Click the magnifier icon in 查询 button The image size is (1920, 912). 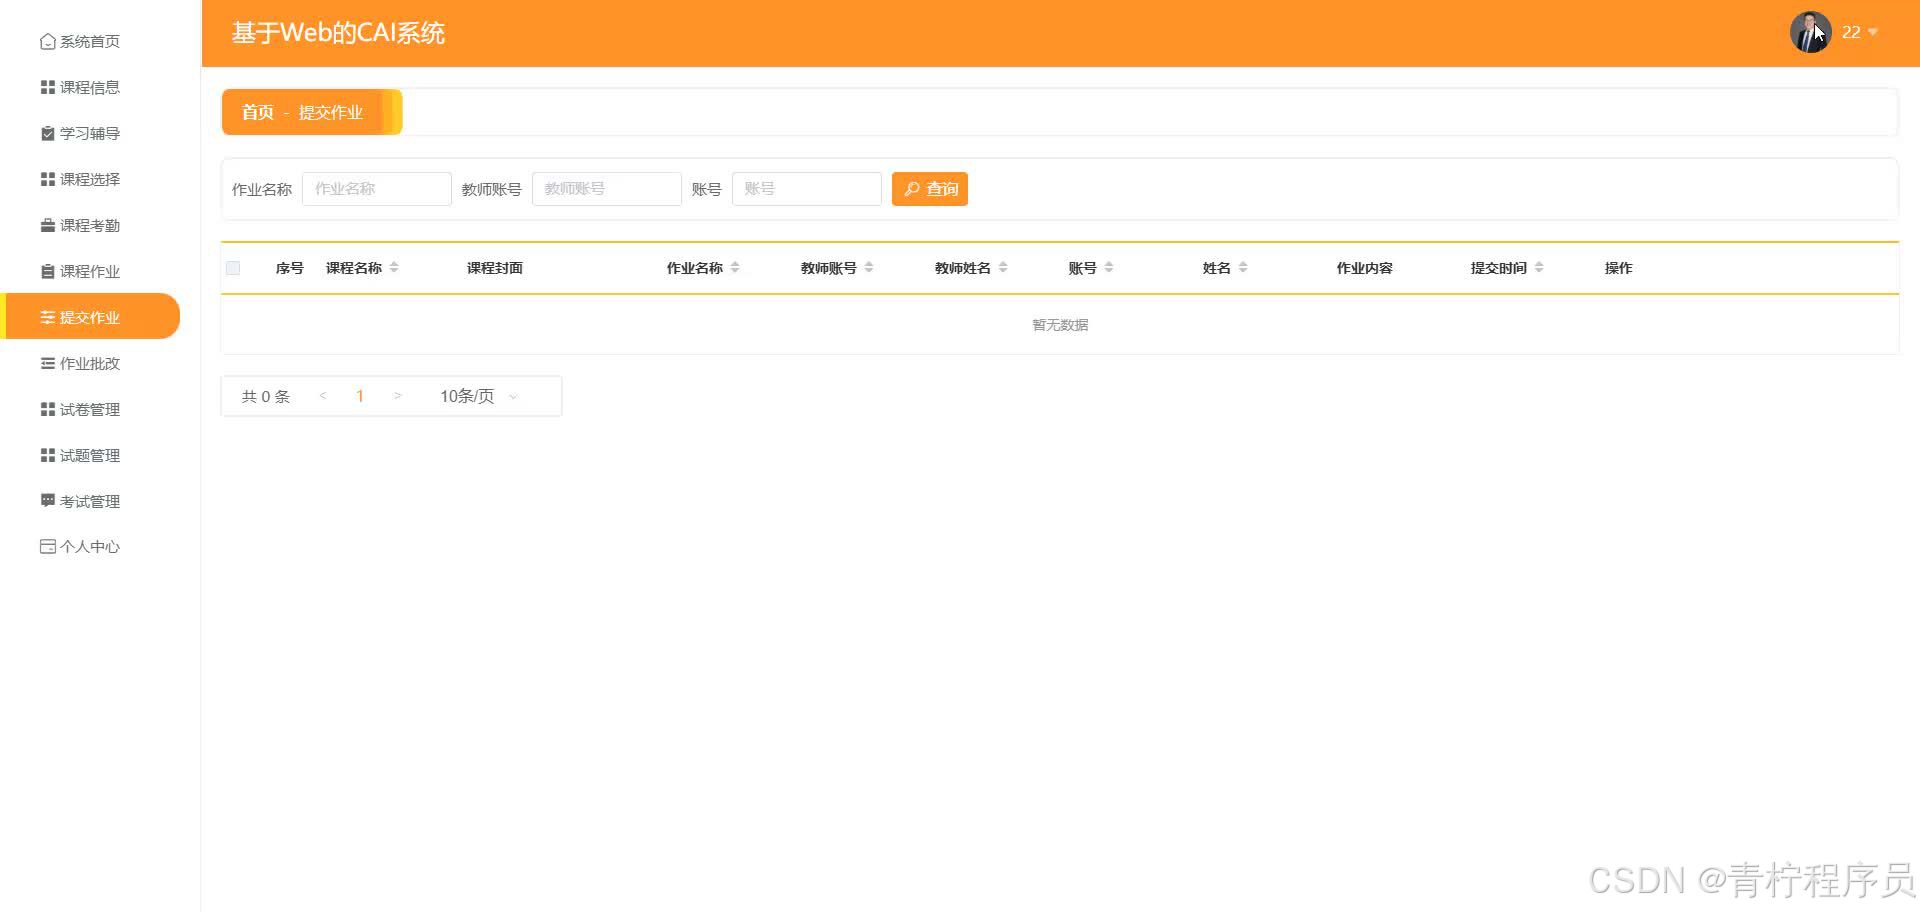912,189
